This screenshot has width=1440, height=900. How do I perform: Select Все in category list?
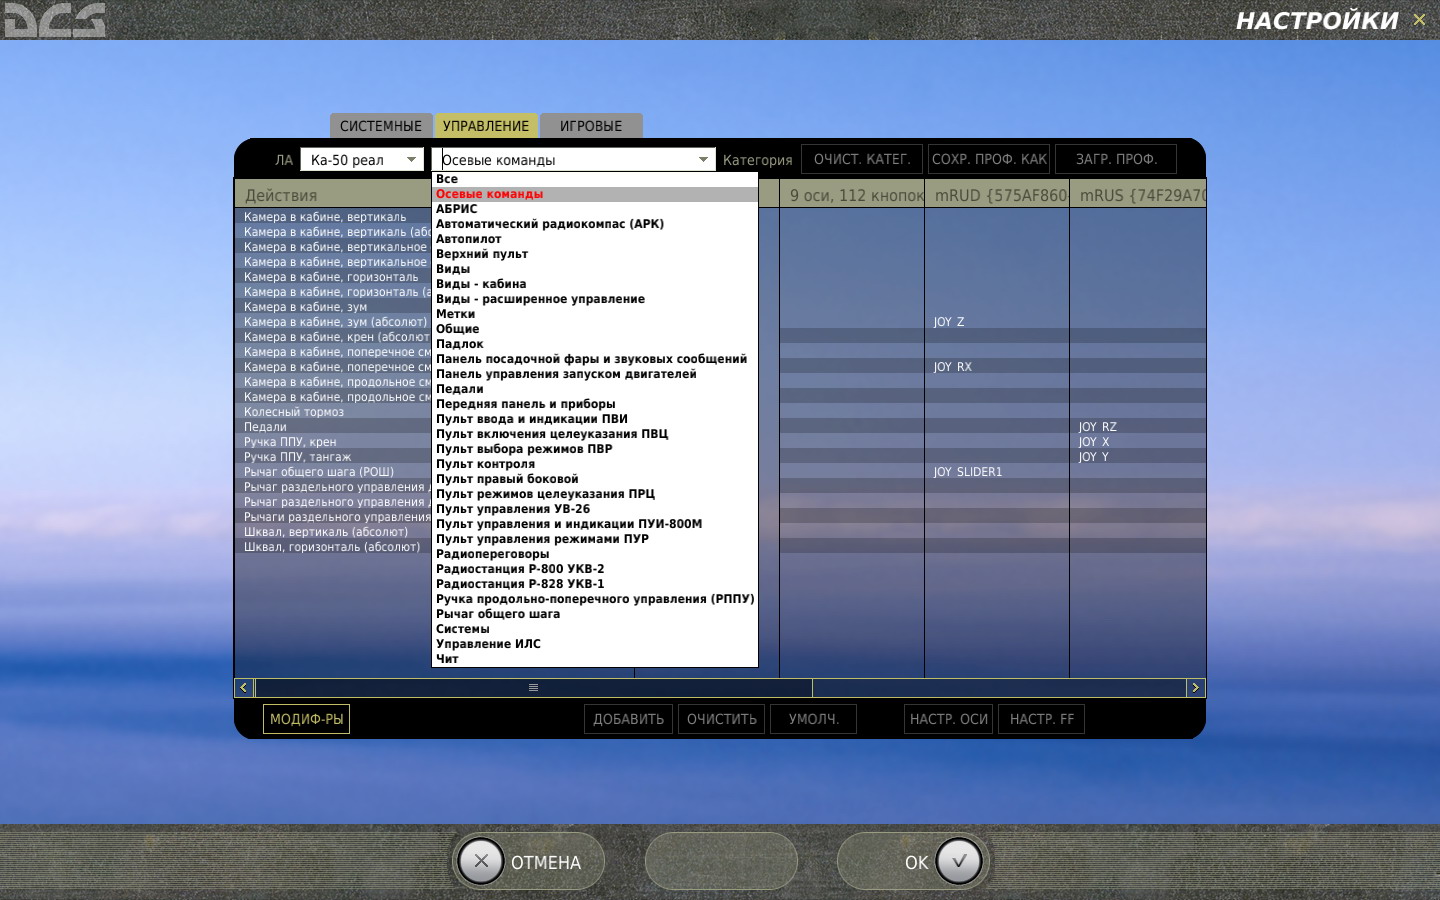[x=595, y=179]
